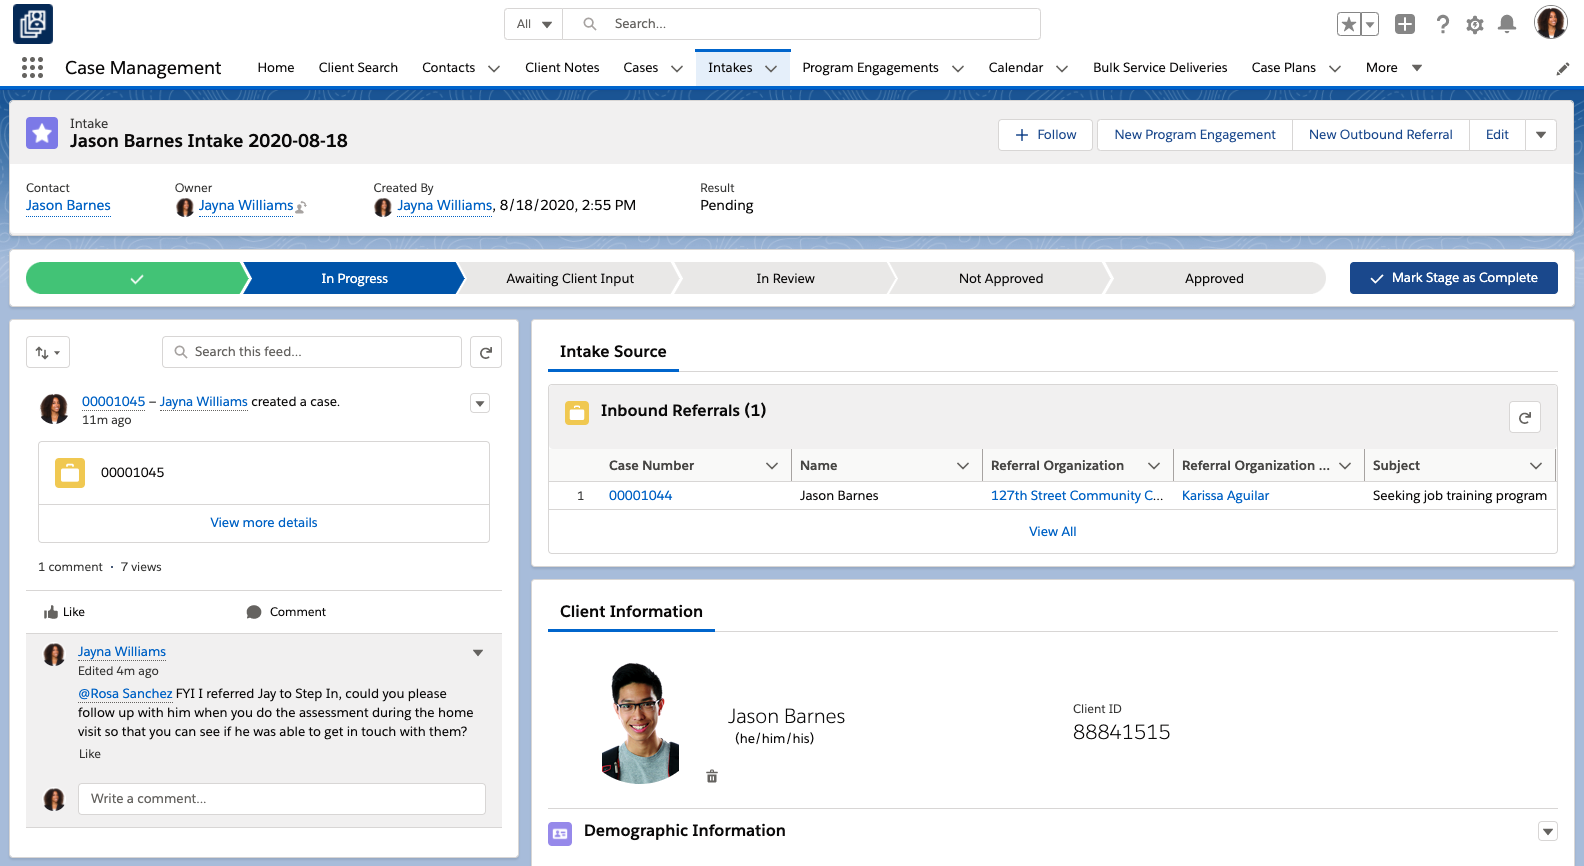Click the edit navigation pencil icon
Screen dimensions: 1584x866
point(1562,68)
